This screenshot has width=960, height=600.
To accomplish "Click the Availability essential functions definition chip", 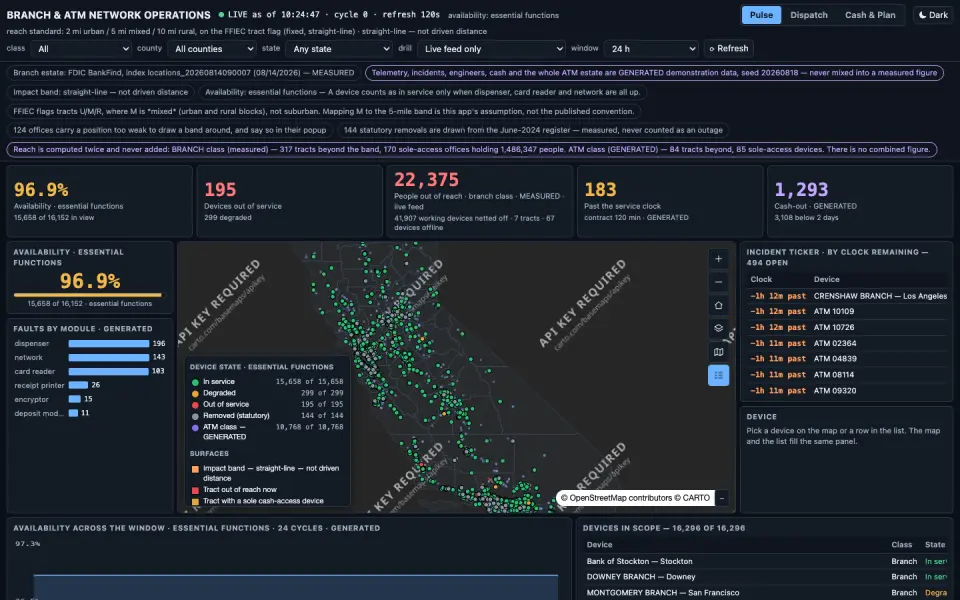I will [422, 92].
